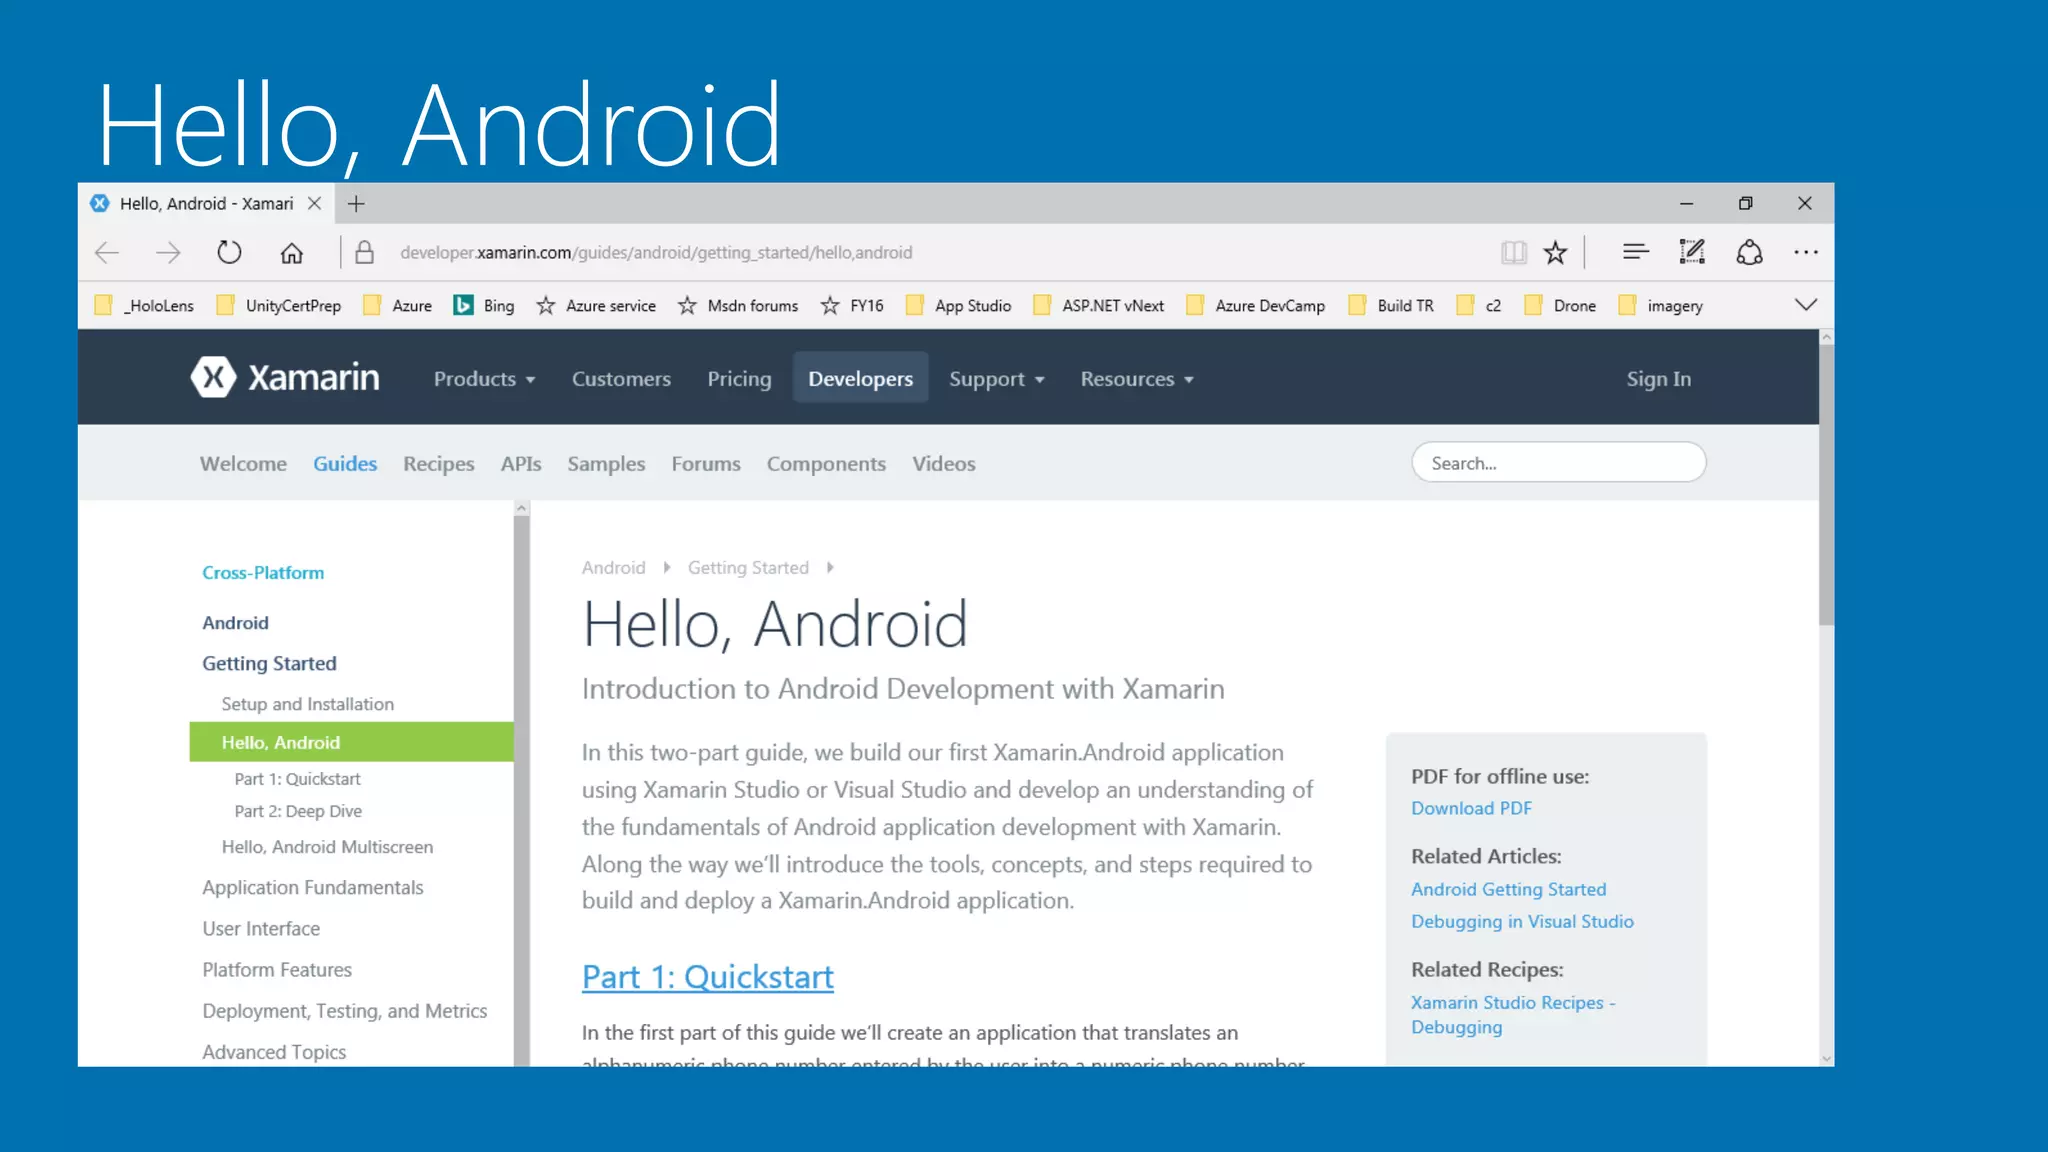Click the sidebar scrollbar up arrow

coord(521,509)
